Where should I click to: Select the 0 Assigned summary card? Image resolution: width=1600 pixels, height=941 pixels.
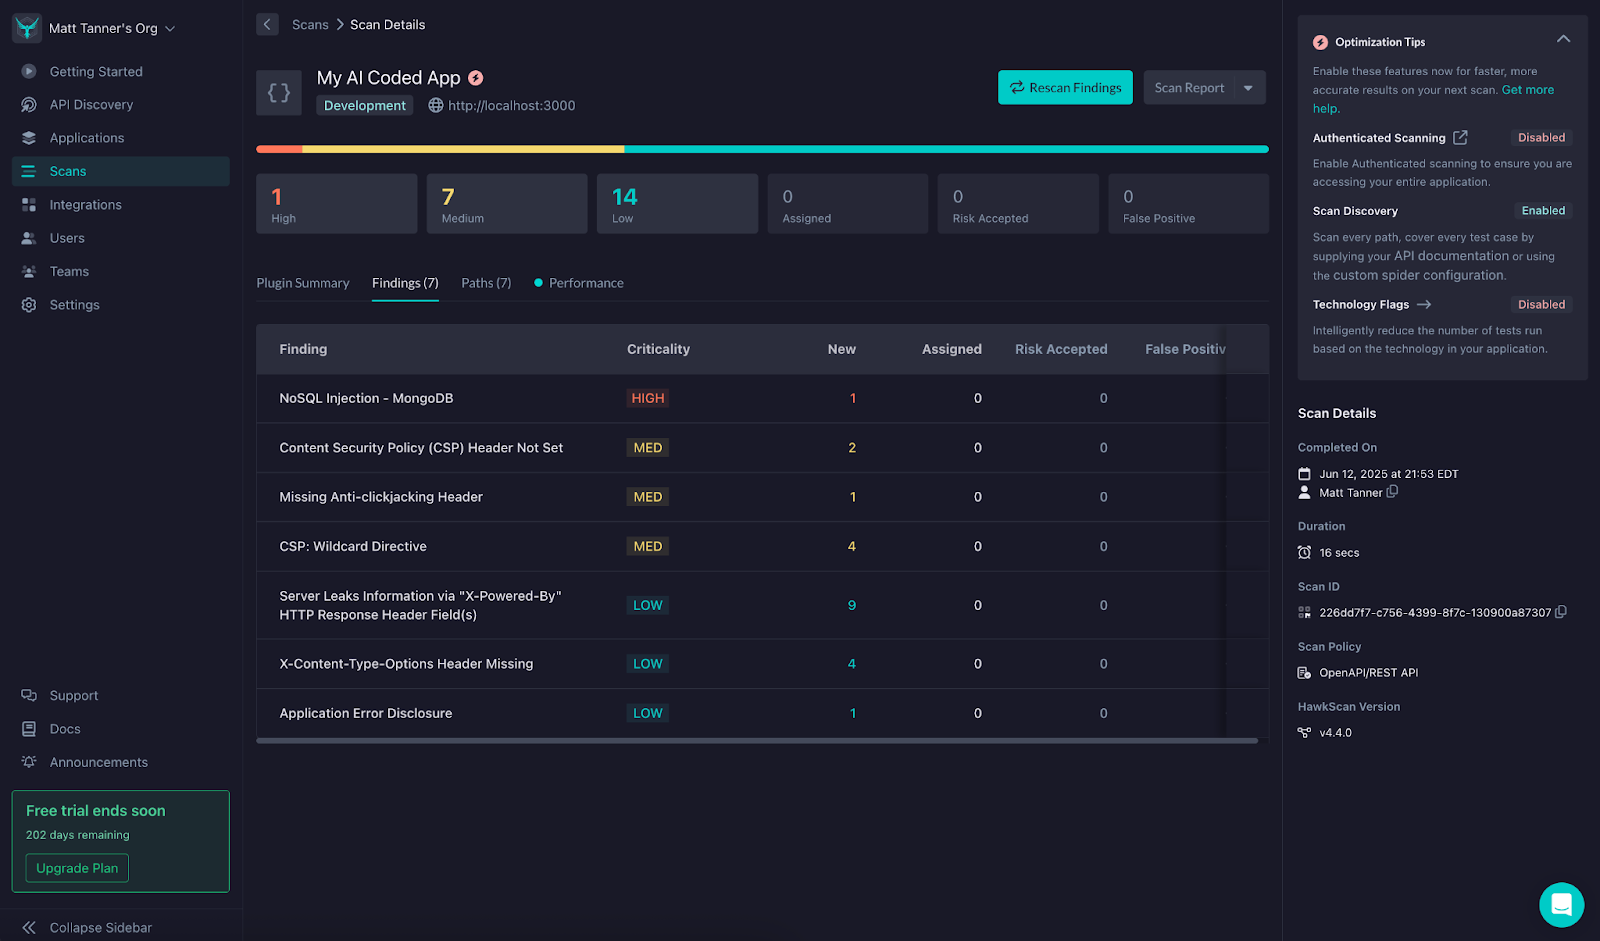click(x=848, y=204)
